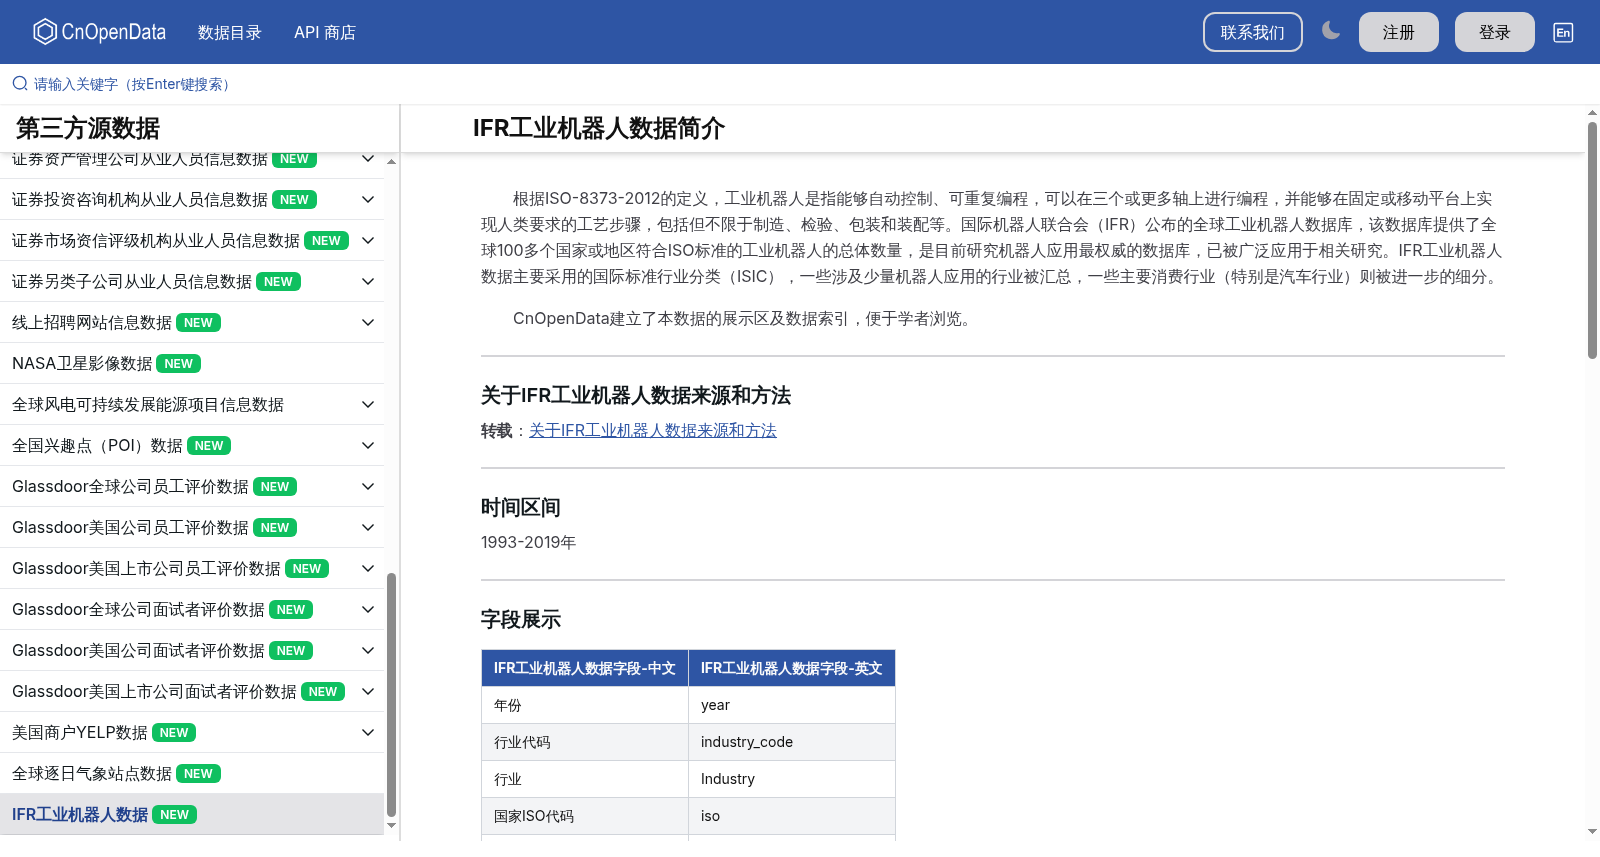
Task: Click the 登录 button
Action: tap(1495, 32)
